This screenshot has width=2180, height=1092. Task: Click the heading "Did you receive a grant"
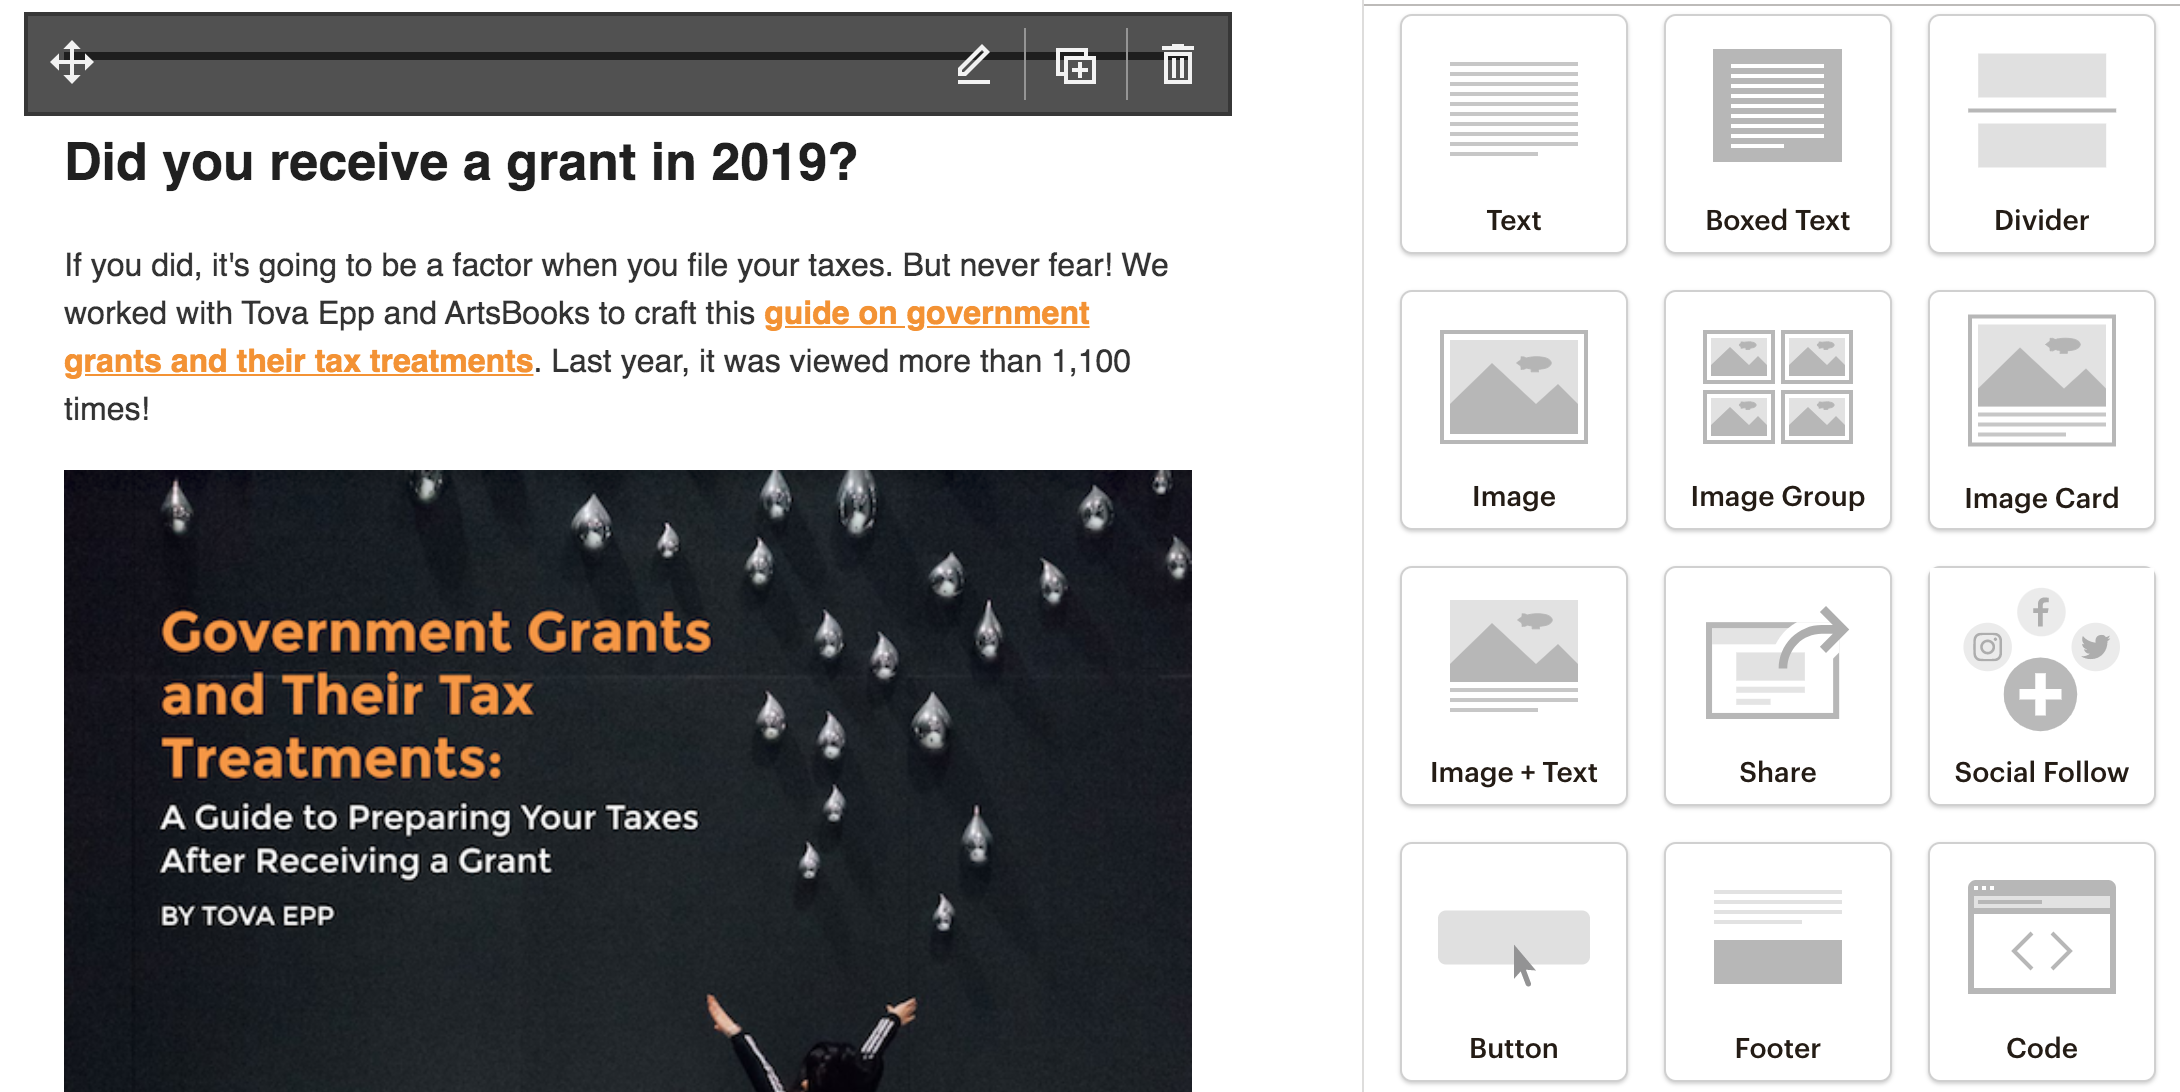tap(460, 163)
